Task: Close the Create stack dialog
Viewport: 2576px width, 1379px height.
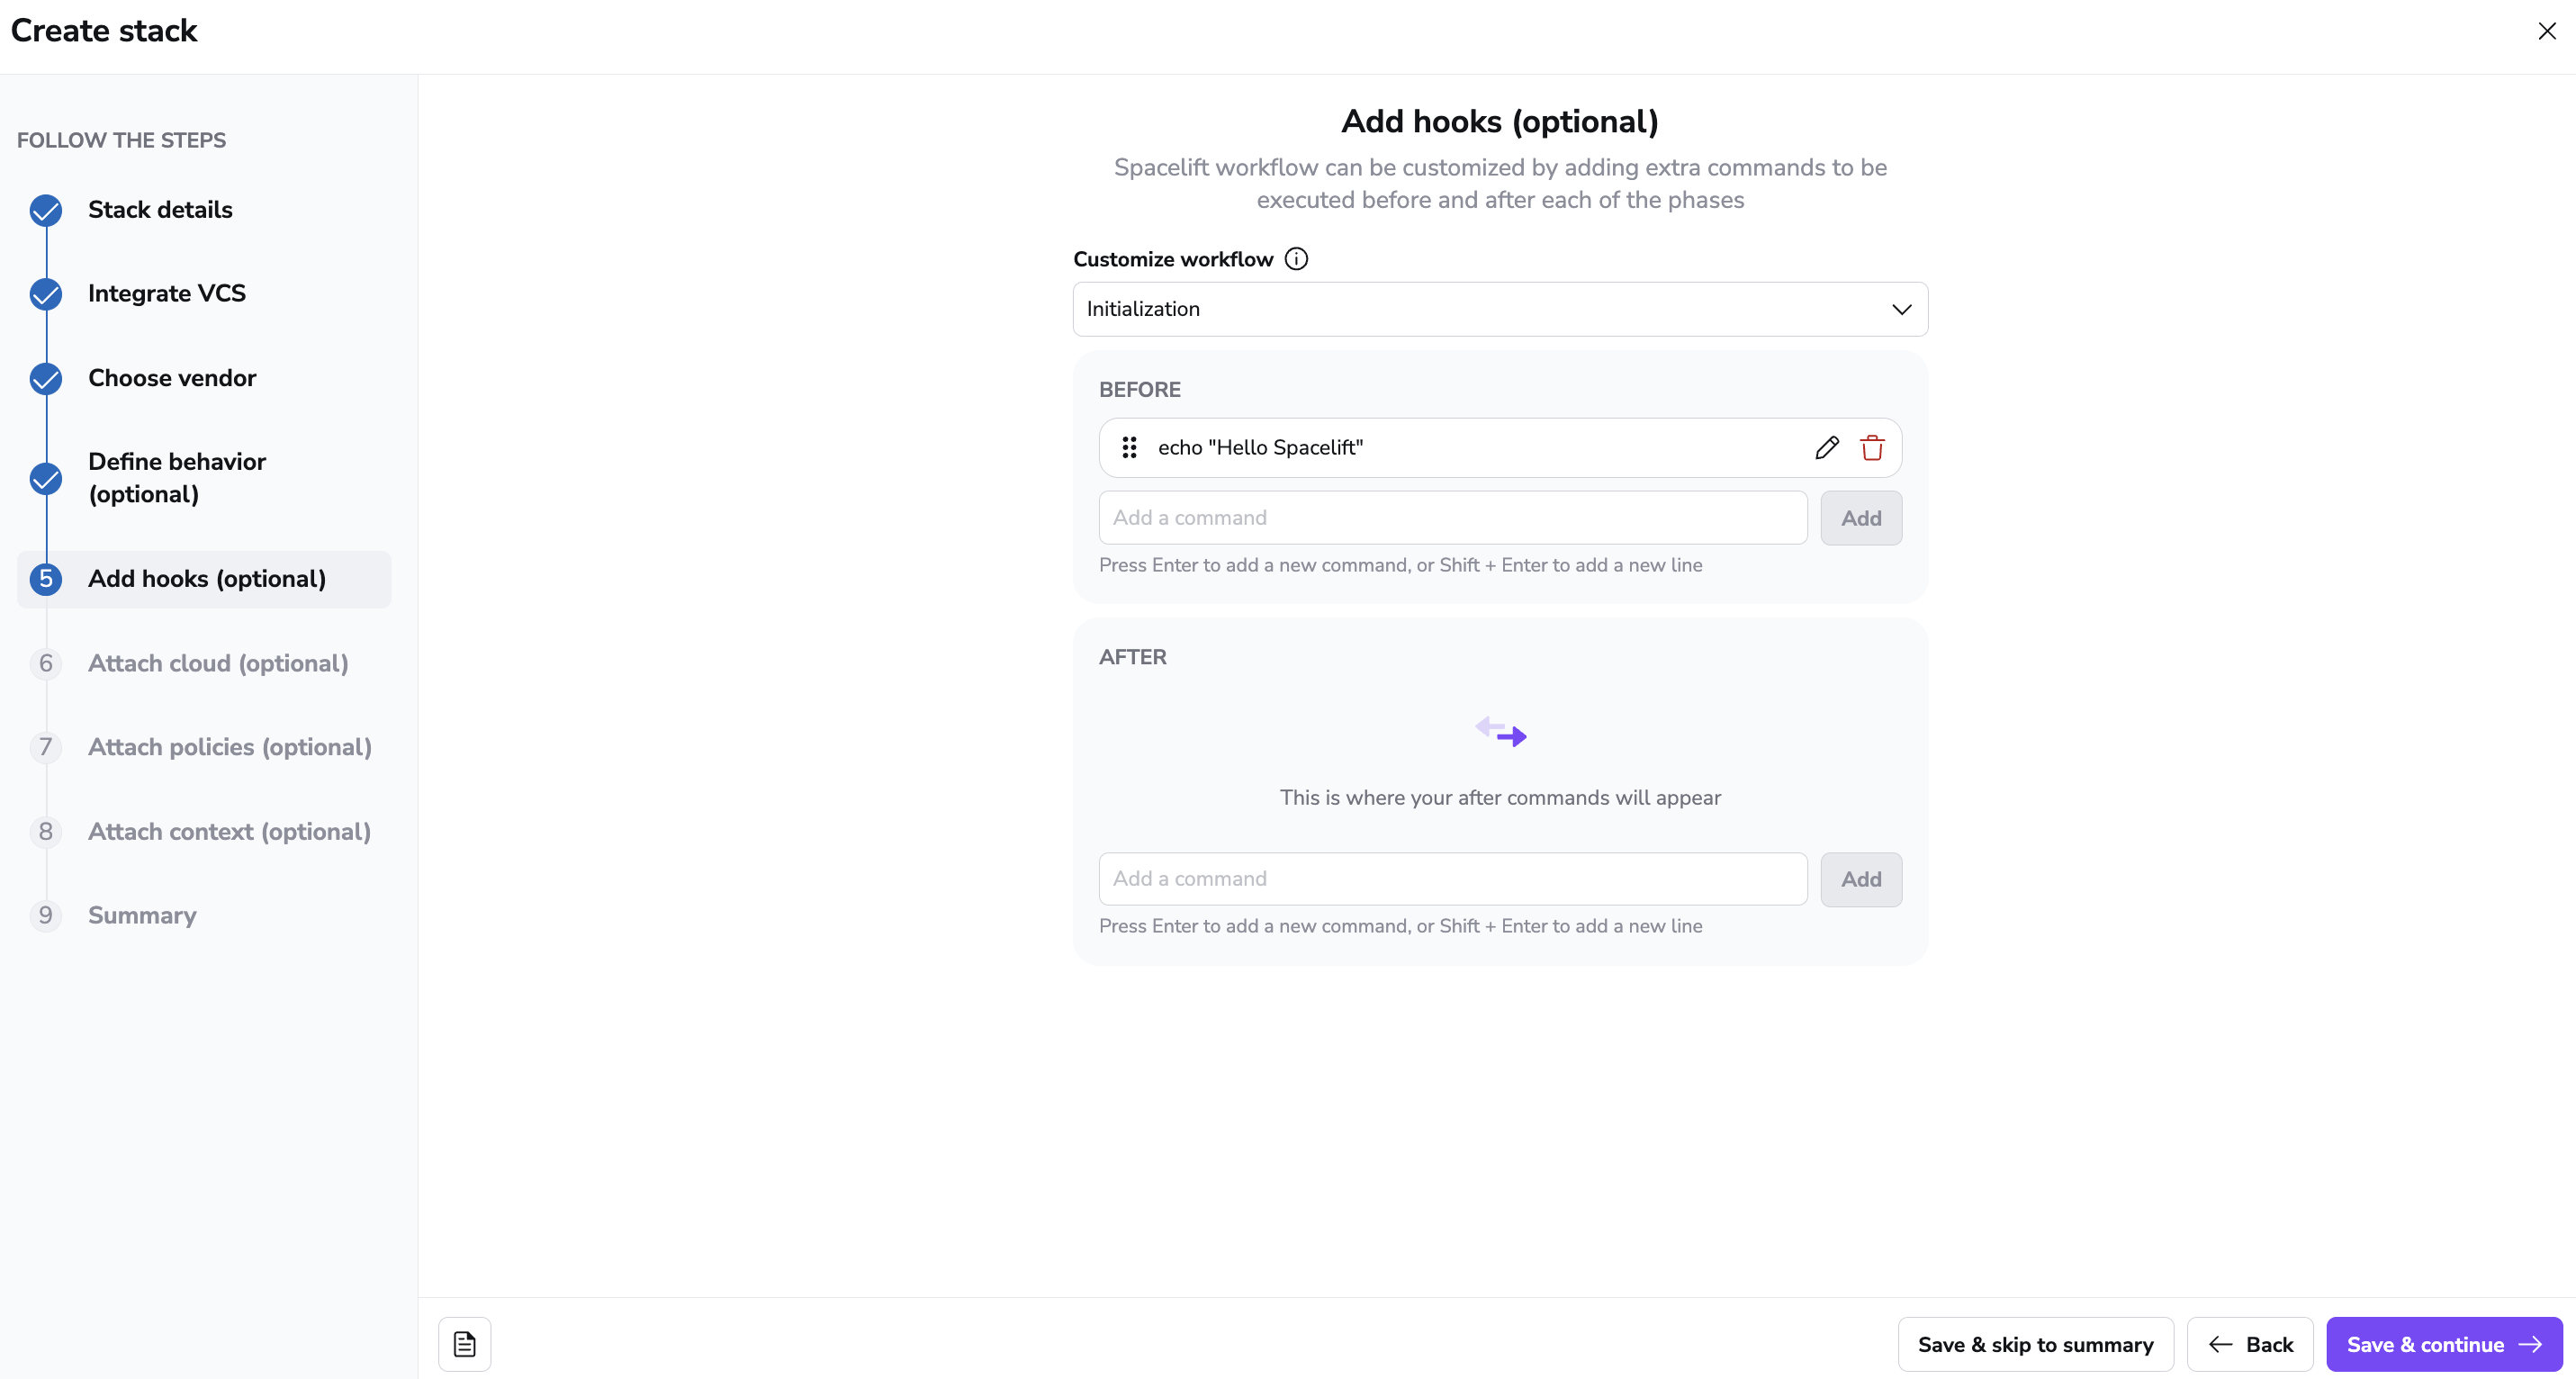Action: coord(2546,31)
